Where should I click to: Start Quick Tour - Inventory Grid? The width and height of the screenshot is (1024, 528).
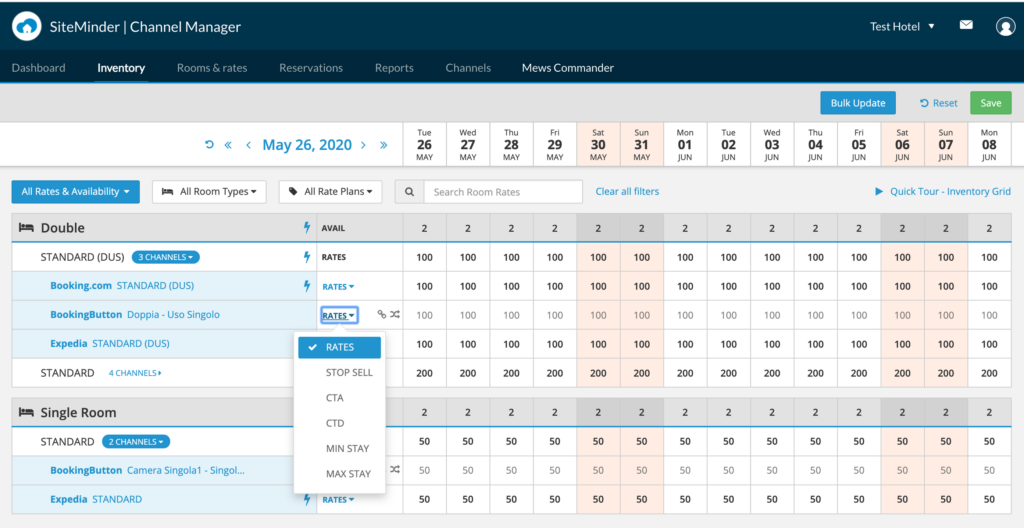point(943,191)
